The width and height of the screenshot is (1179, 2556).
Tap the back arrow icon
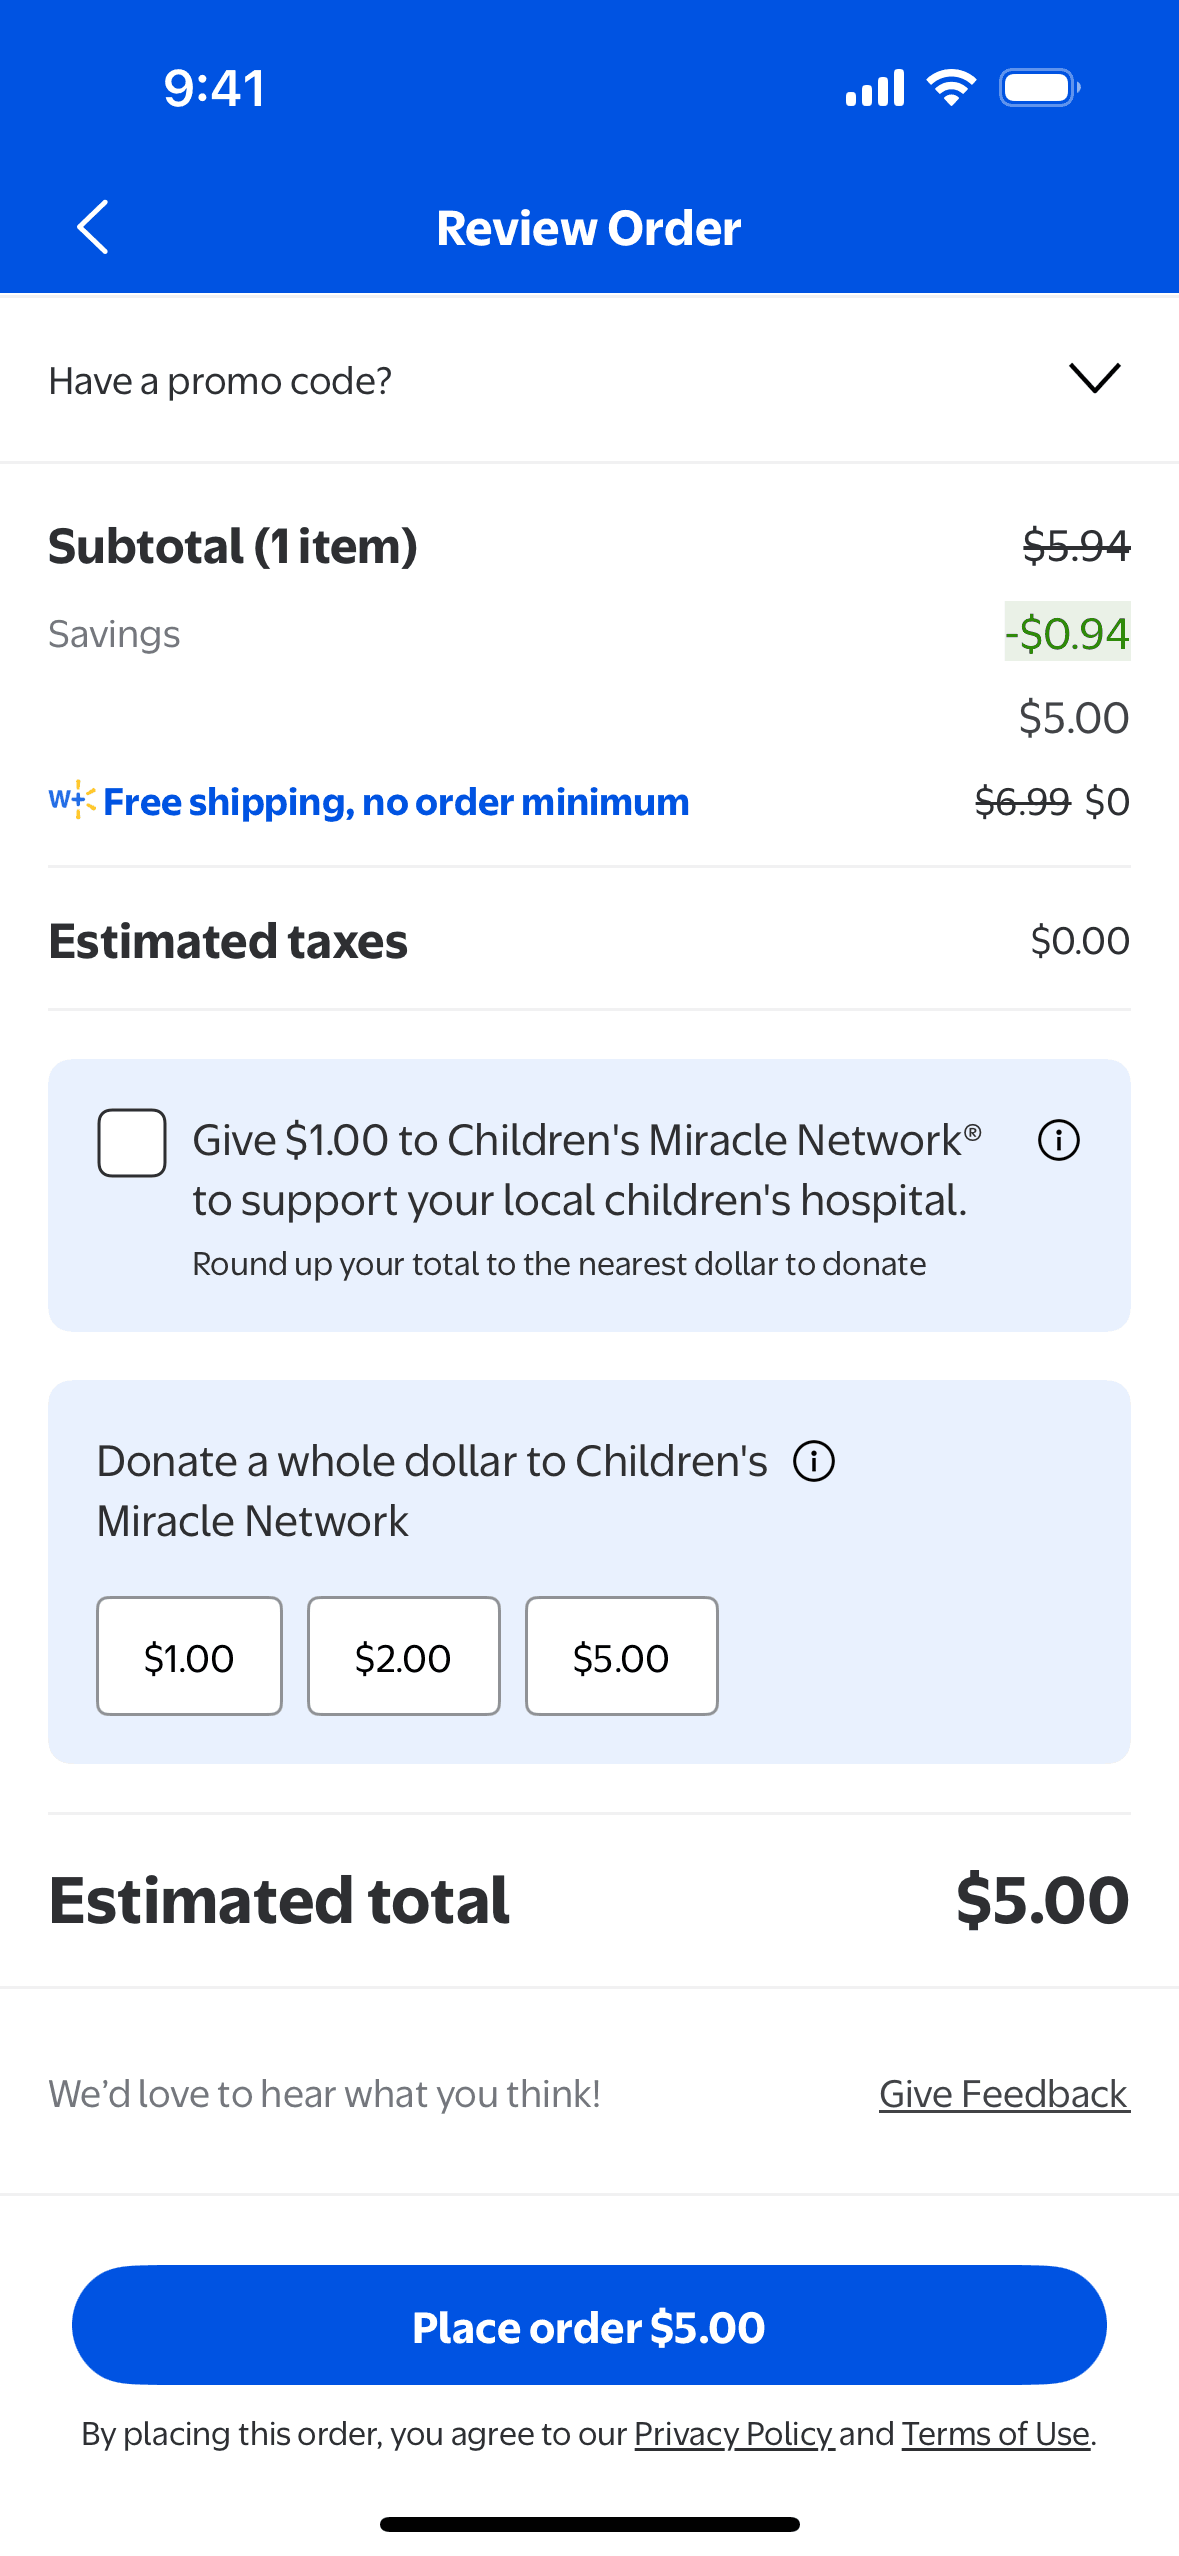[x=93, y=227]
